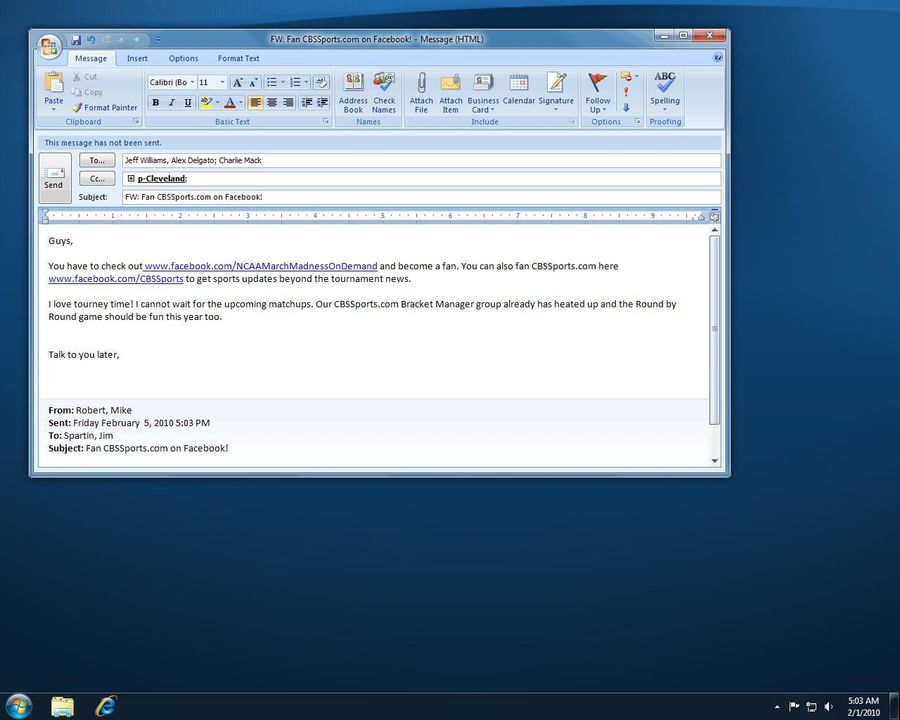Mark the message as High Importance
The height and width of the screenshot is (720, 900).
click(x=626, y=92)
